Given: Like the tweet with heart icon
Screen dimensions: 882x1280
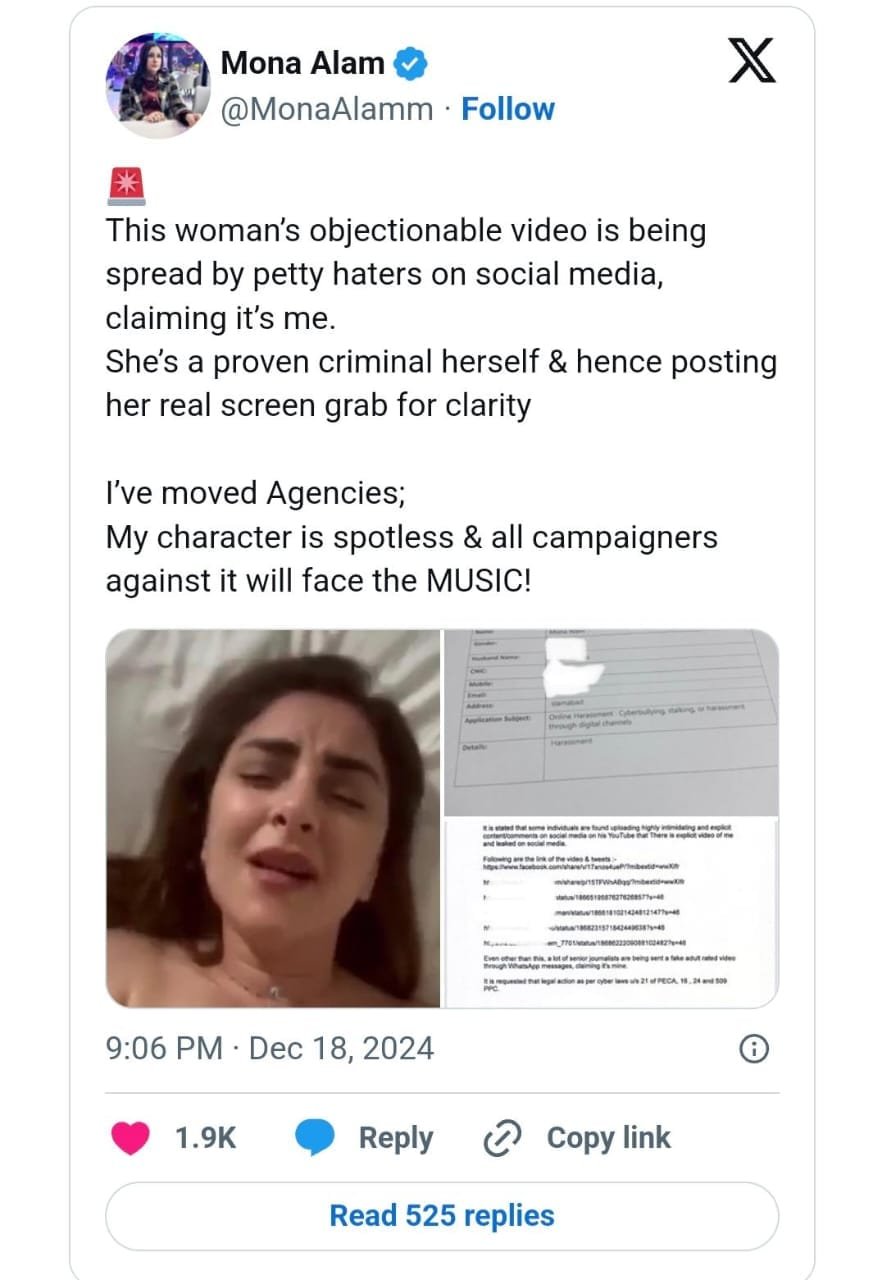Looking at the screenshot, I should [x=129, y=1138].
